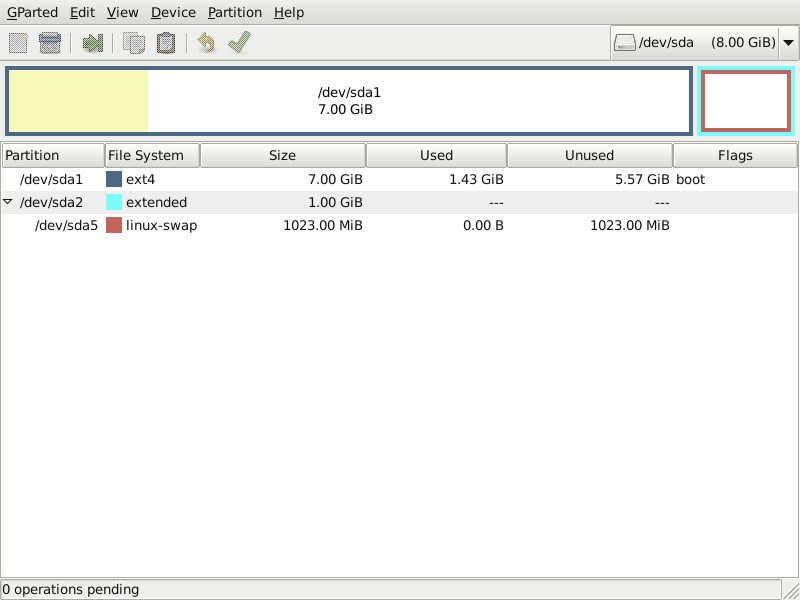The image size is (800, 600).
Task: Delete the selected partition
Action: (48, 42)
